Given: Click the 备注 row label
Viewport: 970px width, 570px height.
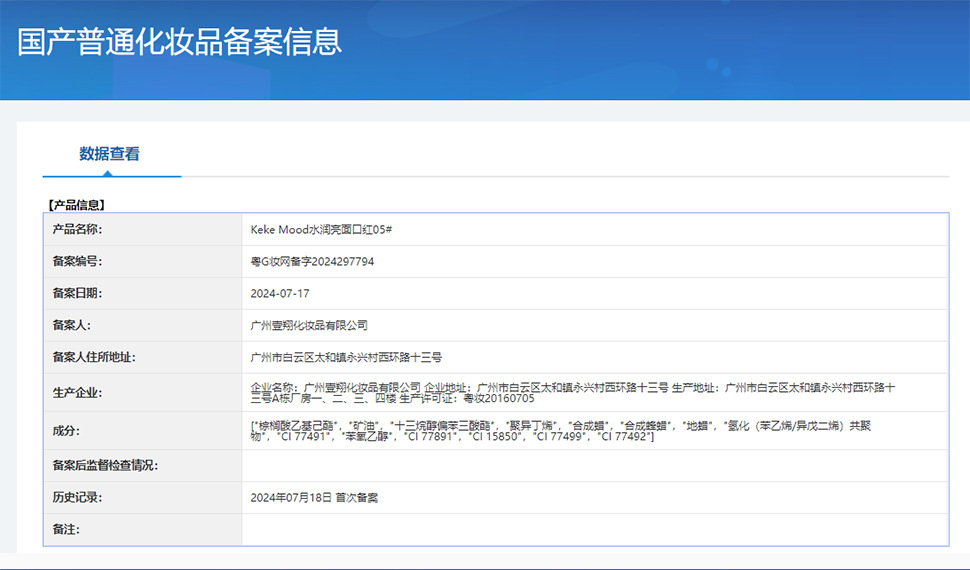Looking at the screenshot, I should [65, 529].
